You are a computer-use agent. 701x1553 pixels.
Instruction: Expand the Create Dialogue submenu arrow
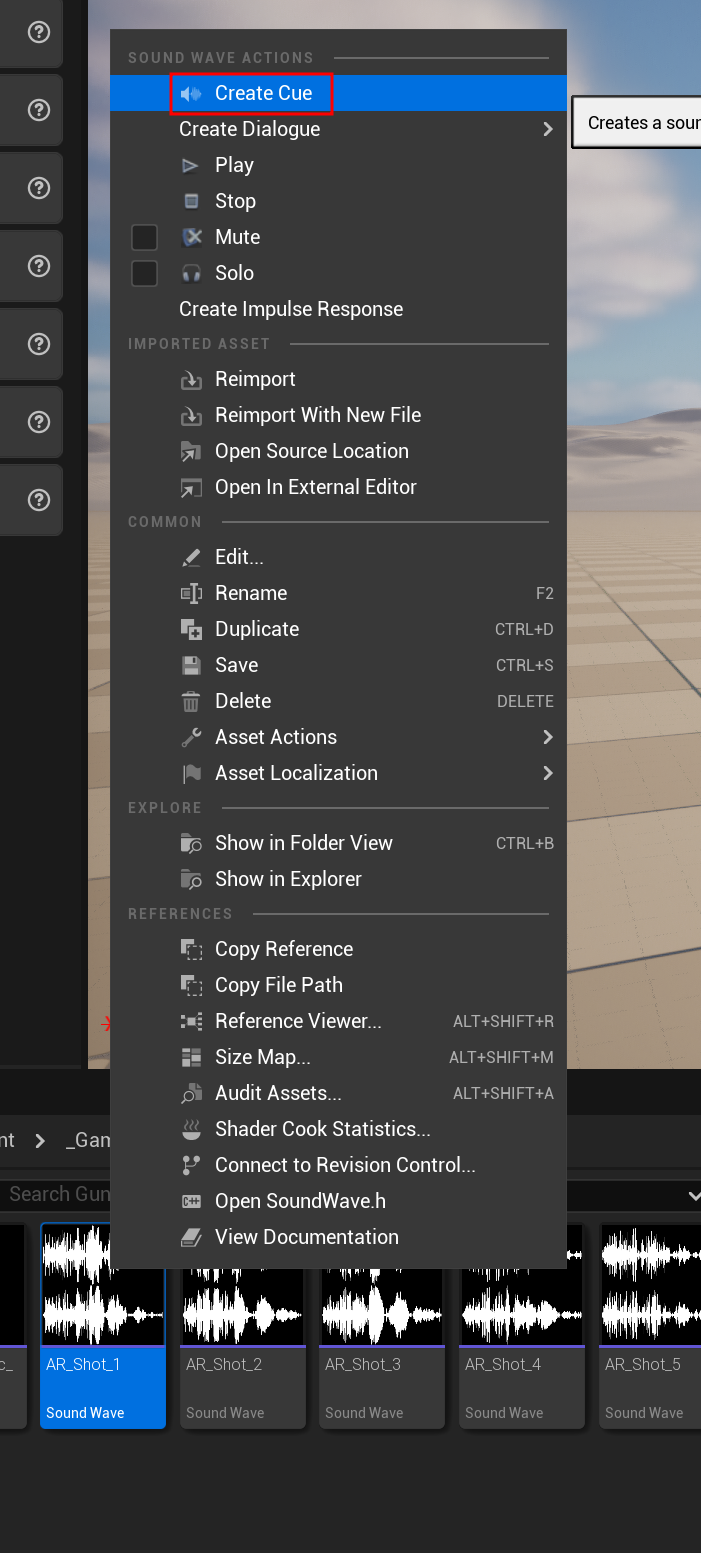coord(548,130)
